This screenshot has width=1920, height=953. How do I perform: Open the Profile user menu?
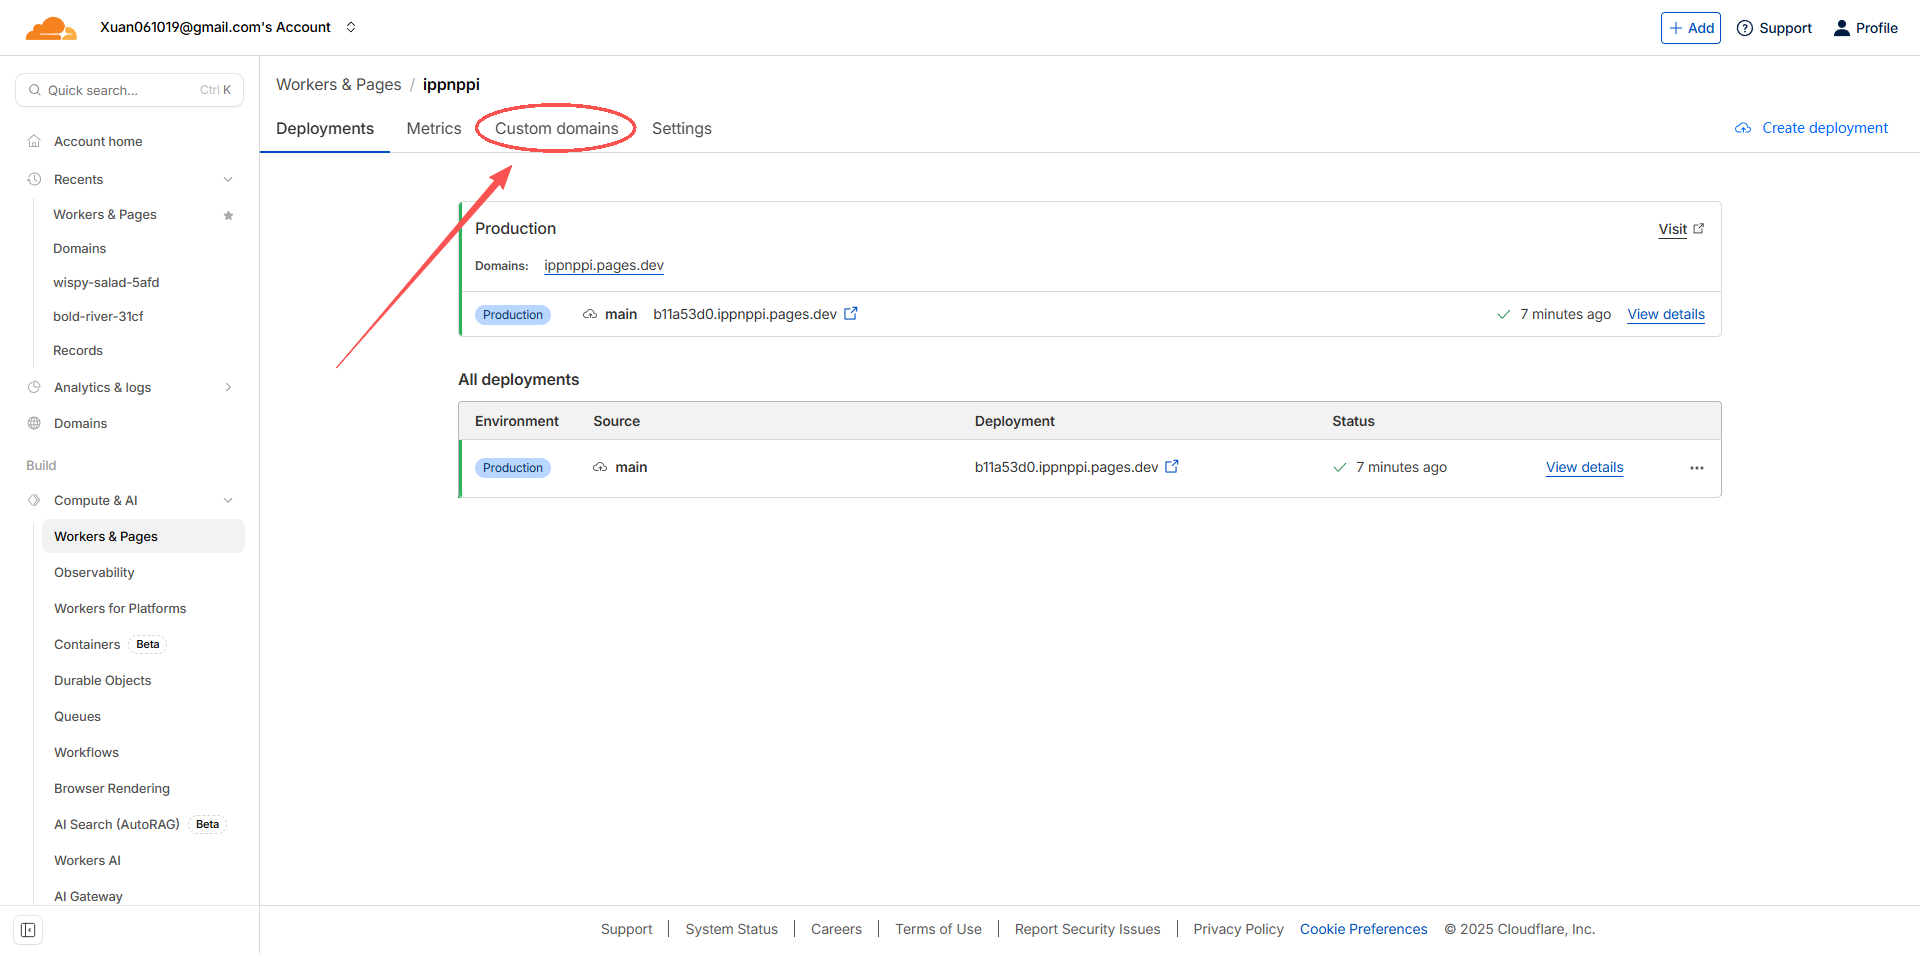(1865, 28)
